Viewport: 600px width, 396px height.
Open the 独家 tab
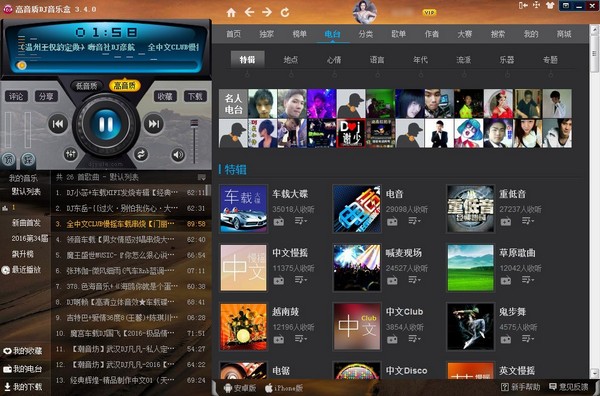(266, 34)
